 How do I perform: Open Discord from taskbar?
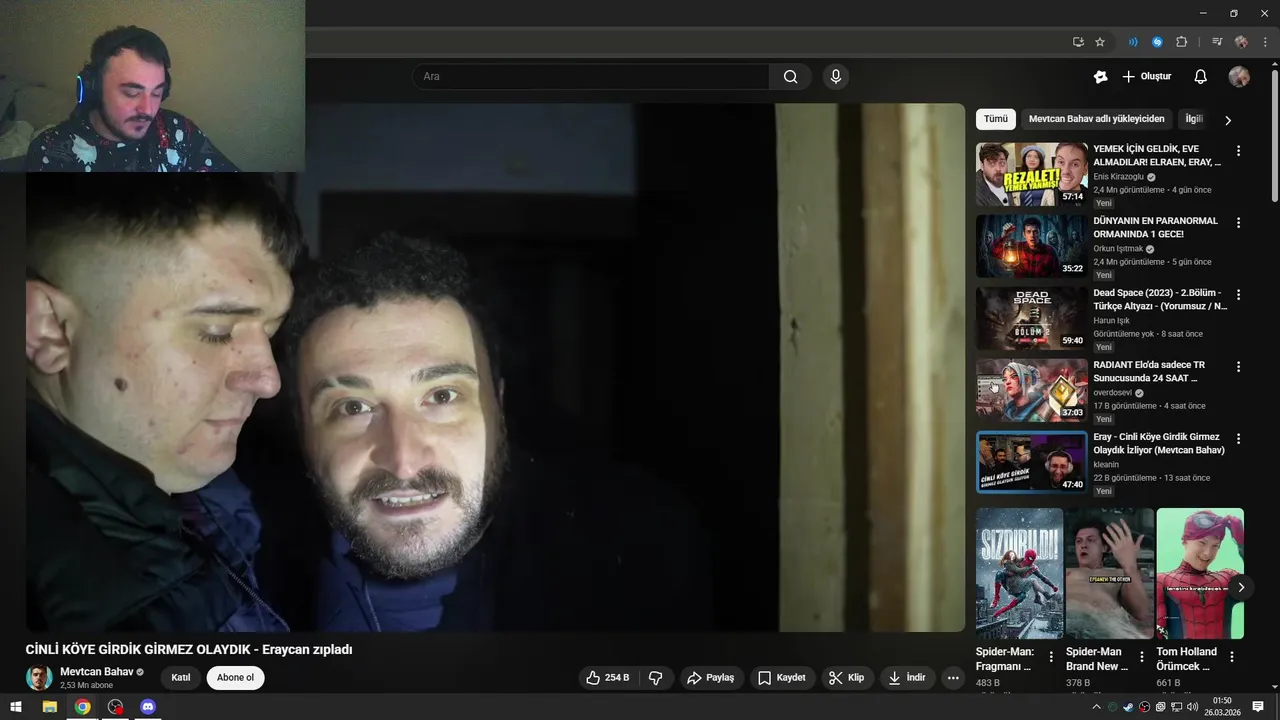148,707
